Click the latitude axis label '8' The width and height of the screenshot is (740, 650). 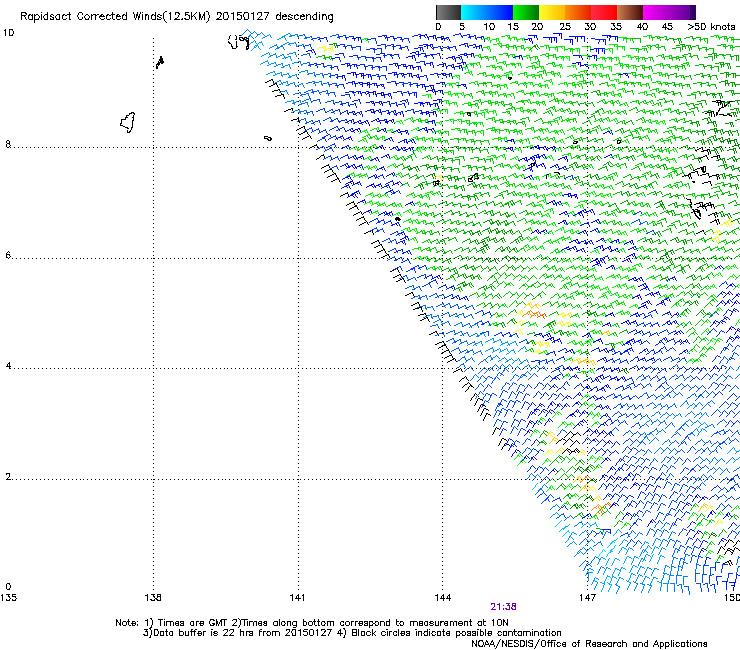(x=8, y=144)
